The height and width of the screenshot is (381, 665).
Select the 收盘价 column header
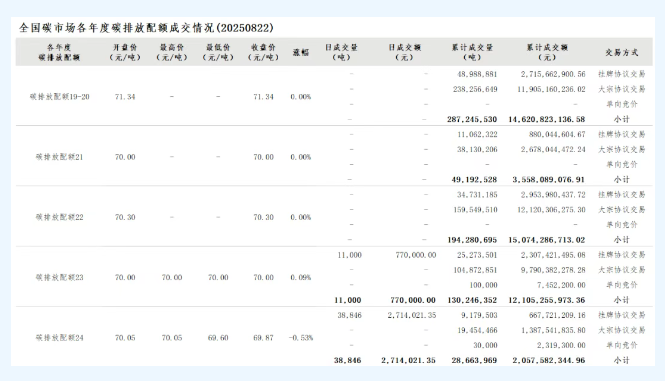point(263,52)
